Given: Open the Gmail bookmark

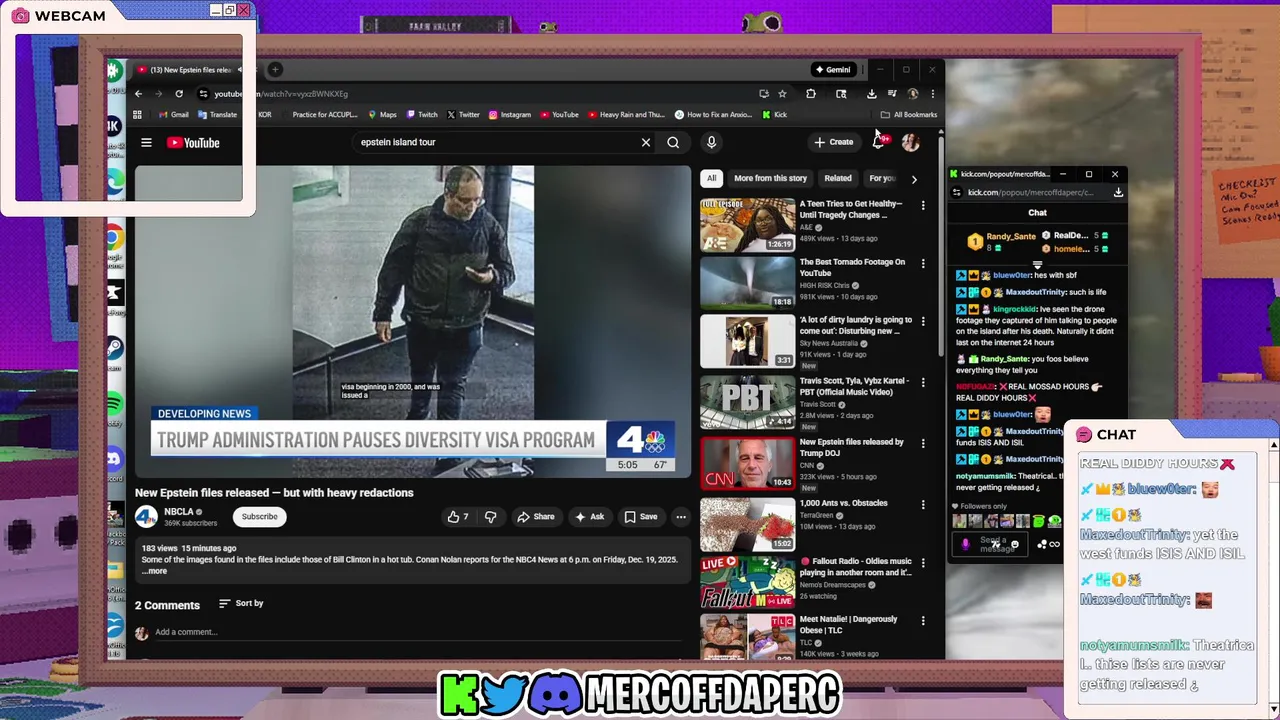Looking at the screenshot, I should click(x=174, y=115).
